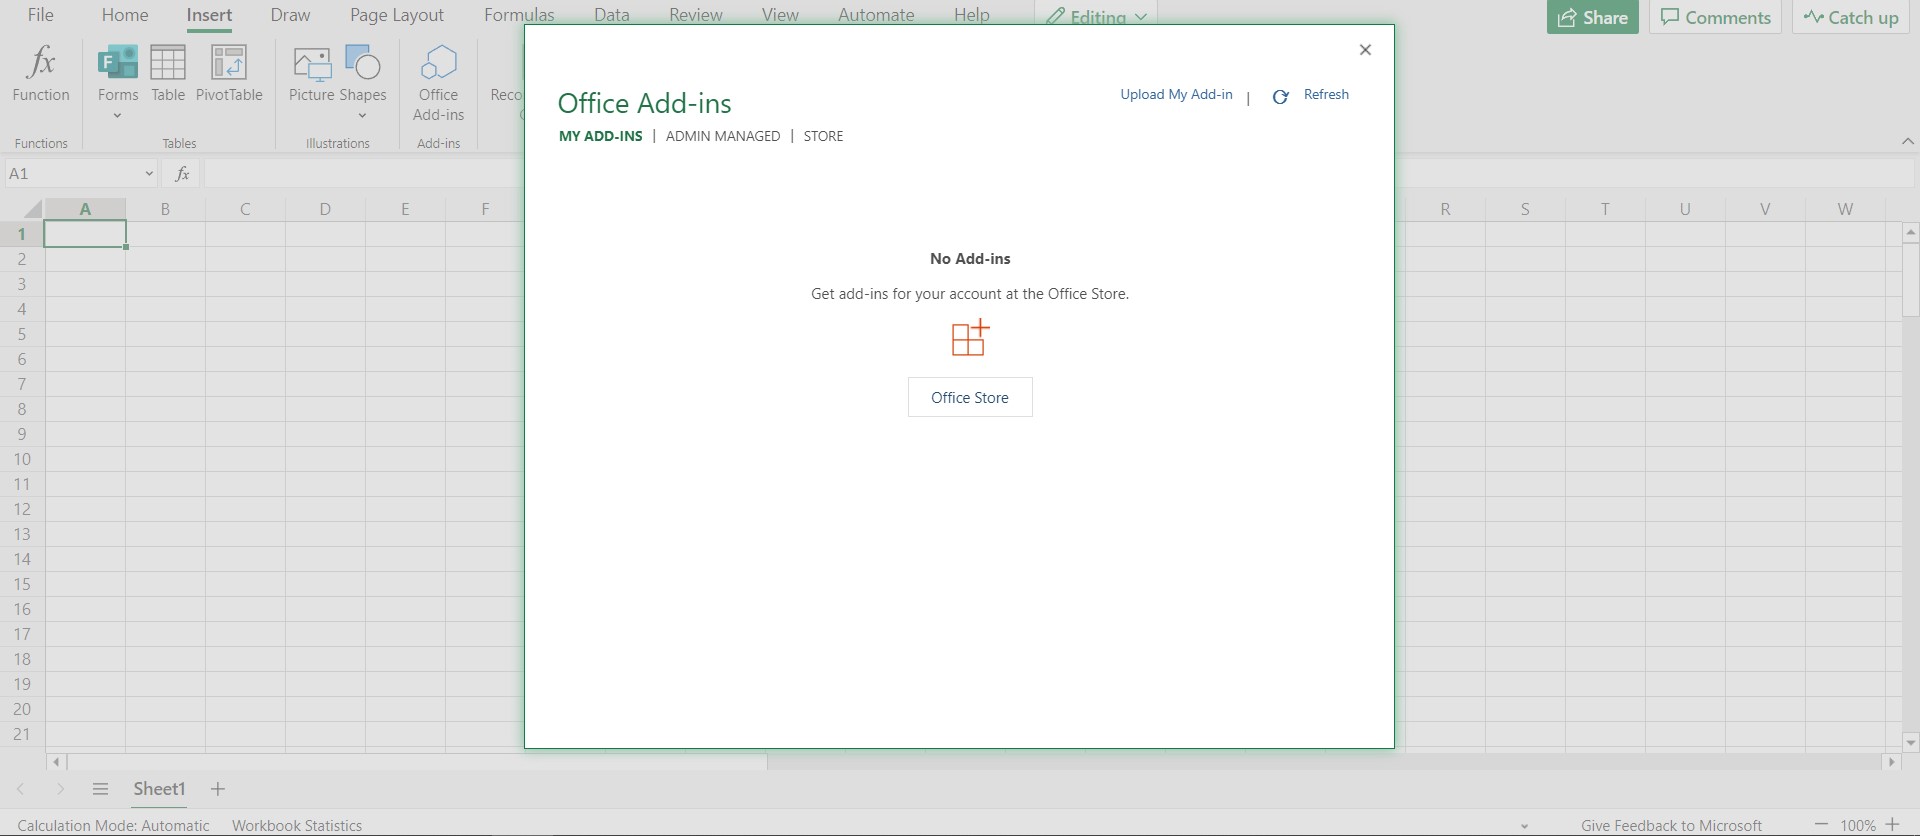Select column header B

[165, 209]
